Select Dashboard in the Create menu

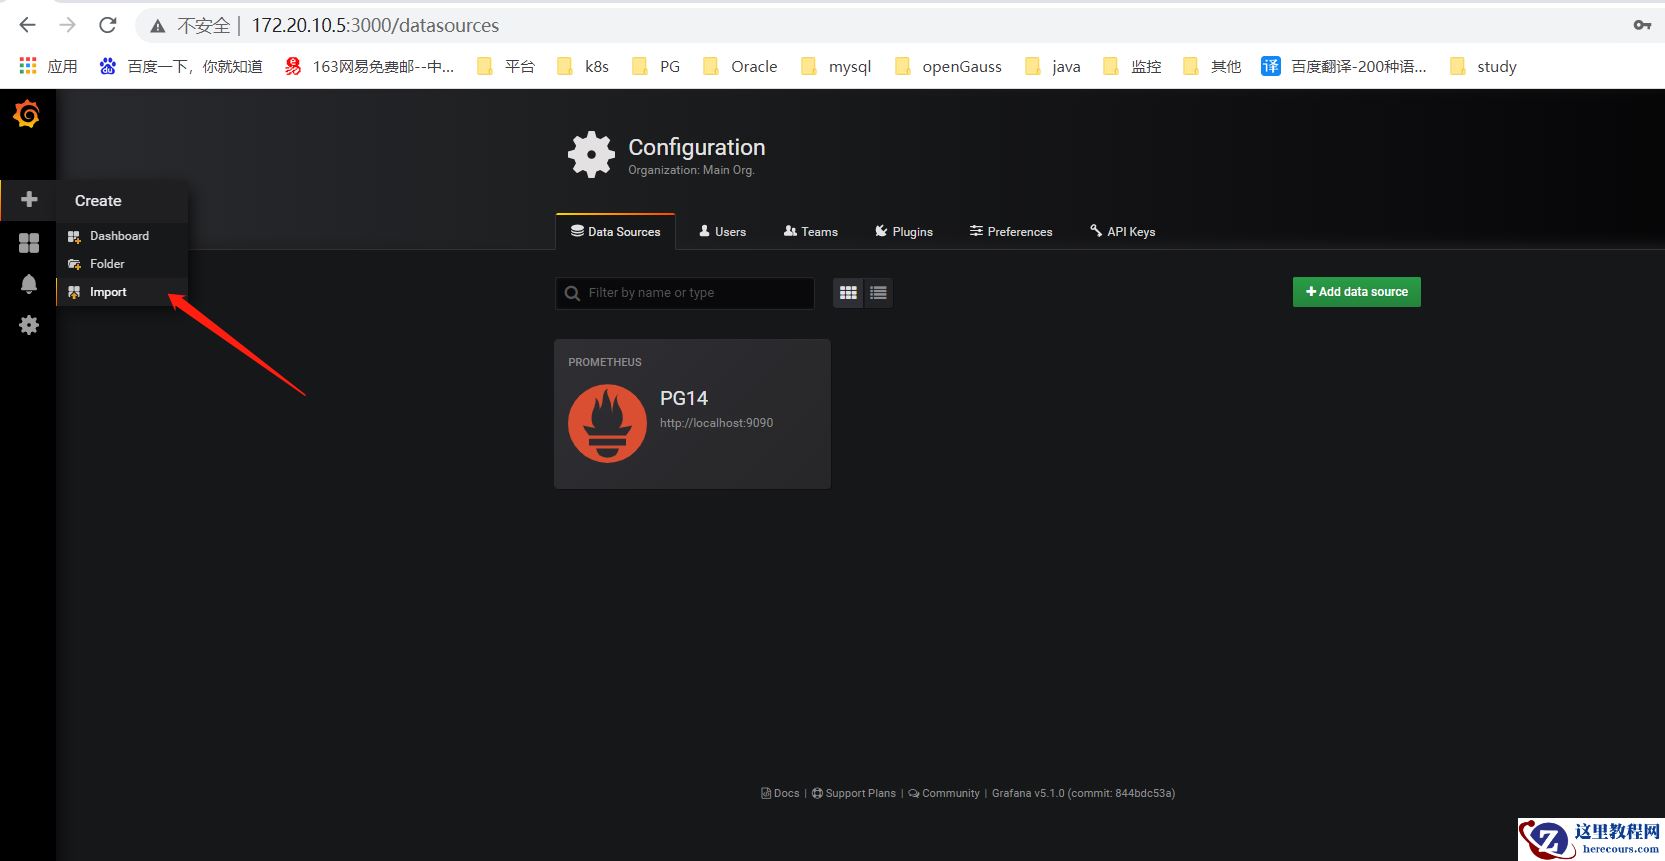click(x=122, y=236)
